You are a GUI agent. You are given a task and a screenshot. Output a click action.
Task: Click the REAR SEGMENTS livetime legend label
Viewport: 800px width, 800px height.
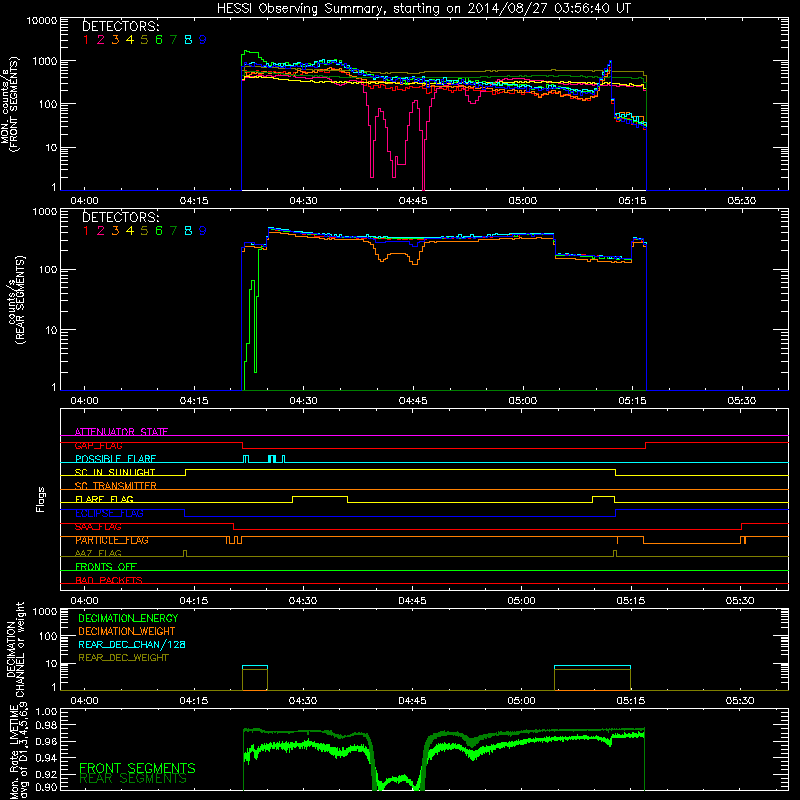[133, 779]
